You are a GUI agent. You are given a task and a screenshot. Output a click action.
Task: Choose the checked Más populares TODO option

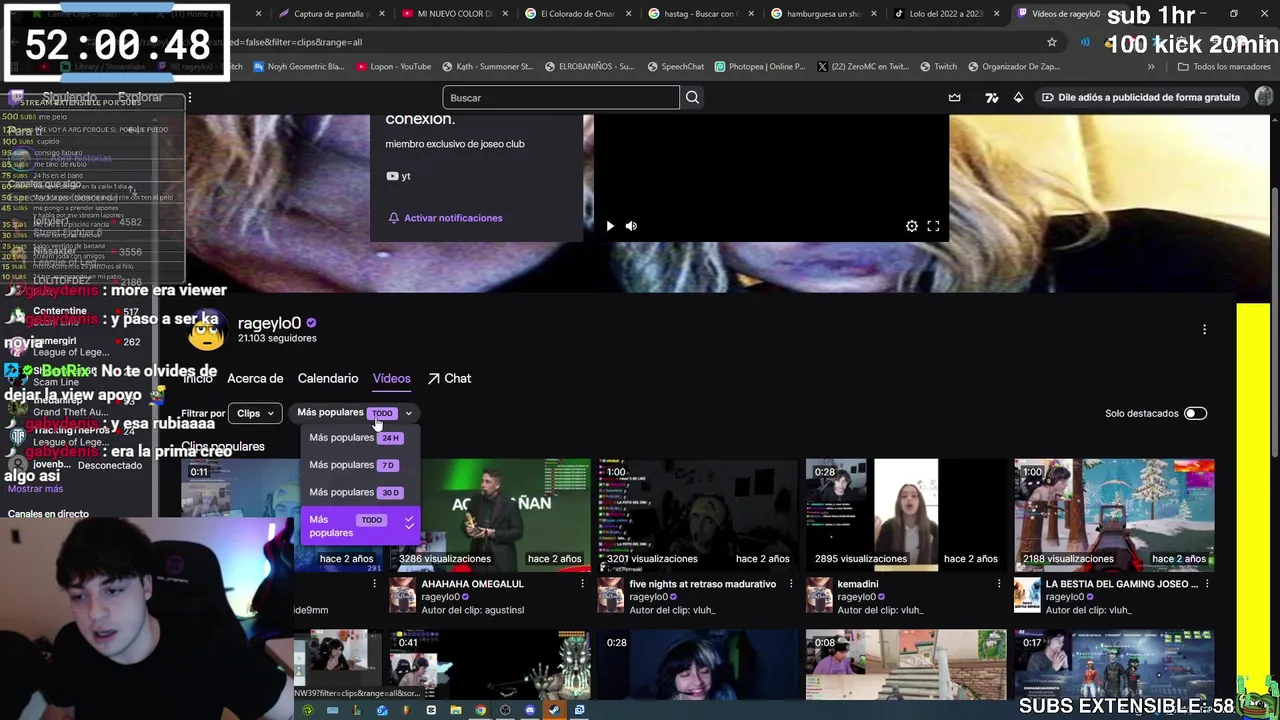[x=360, y=526]
